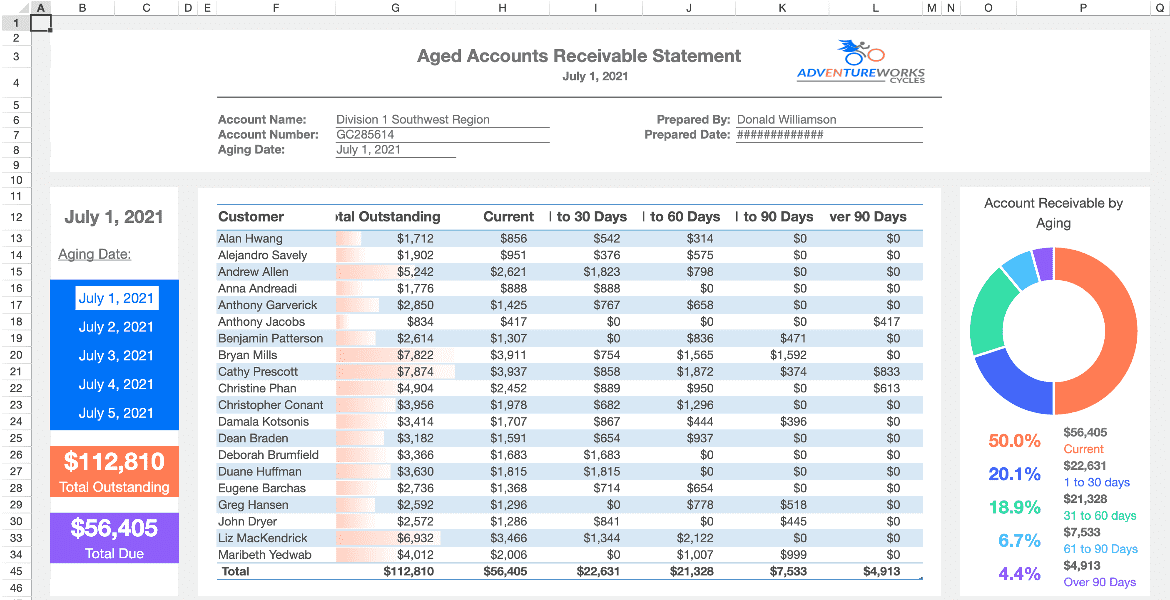Click the $112,810 Total Outstanding card
Screen dimensions: 1170x600
coord(114,472)
